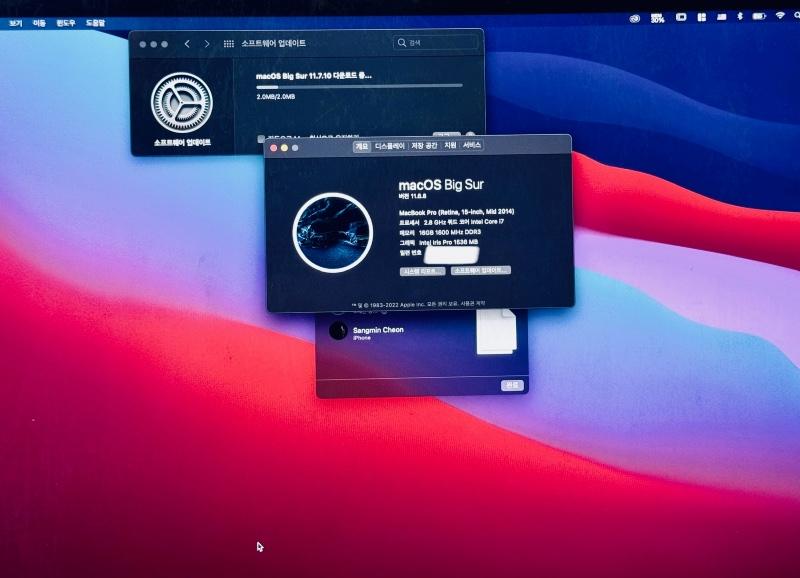Click the "macOS Big Sur 11.7.10" download status text
The image size is (800, 578).
click(x=313, y=76)
